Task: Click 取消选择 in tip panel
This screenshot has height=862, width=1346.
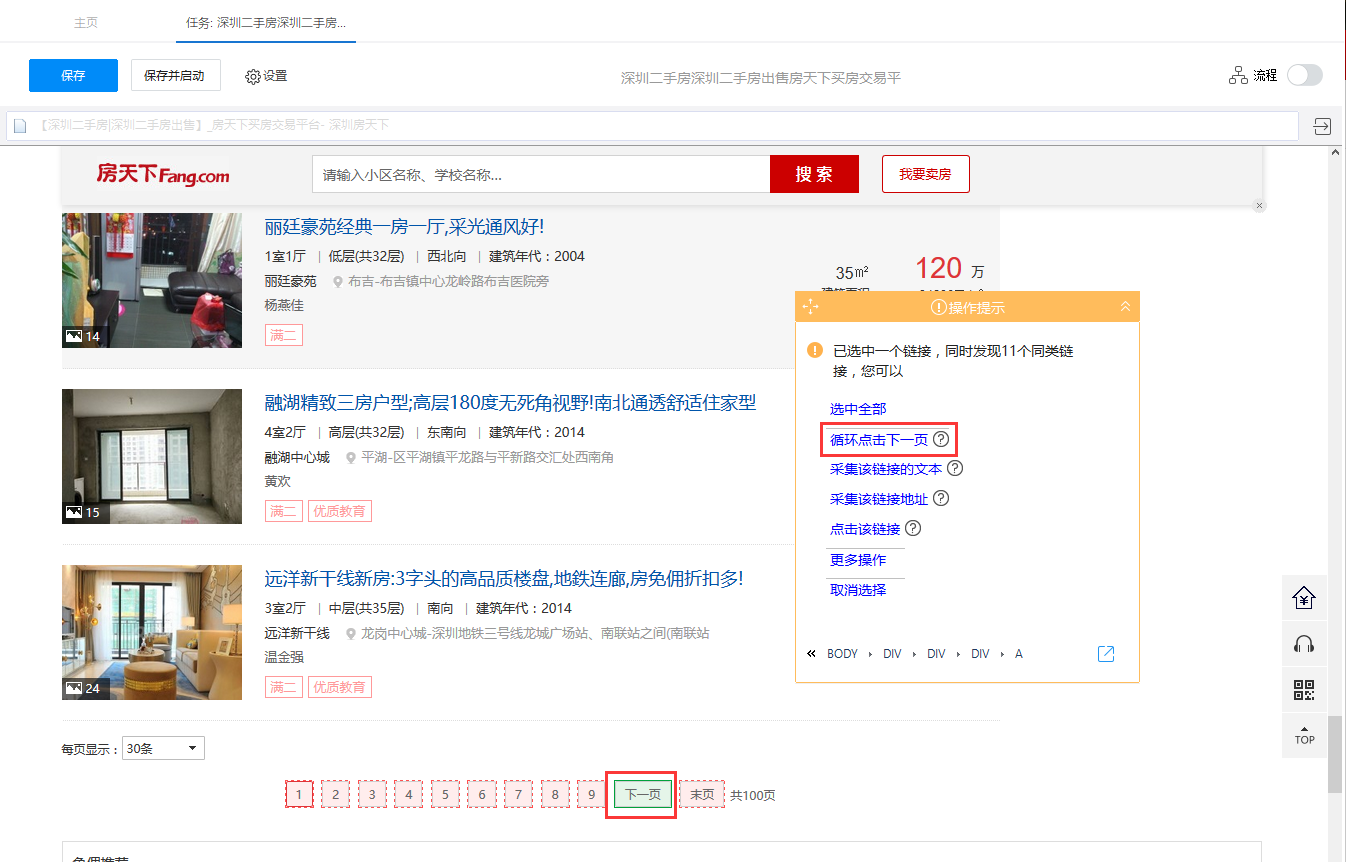Action: [858, 590]
